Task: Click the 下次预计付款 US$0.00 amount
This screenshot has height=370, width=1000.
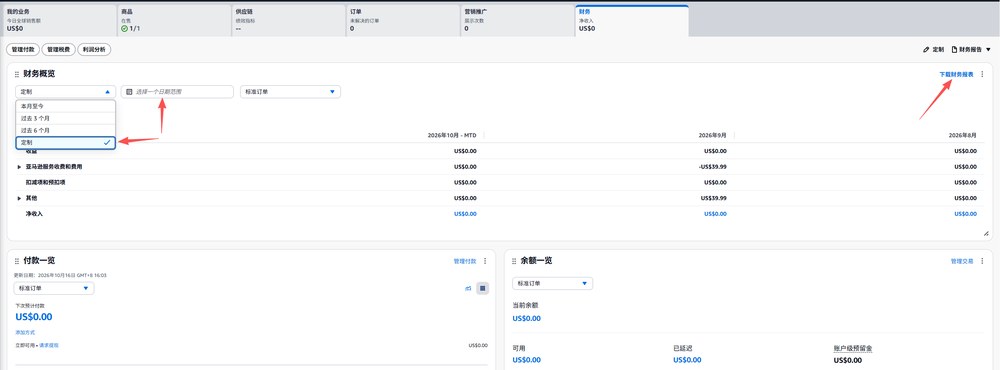Action: pos(34,317)
